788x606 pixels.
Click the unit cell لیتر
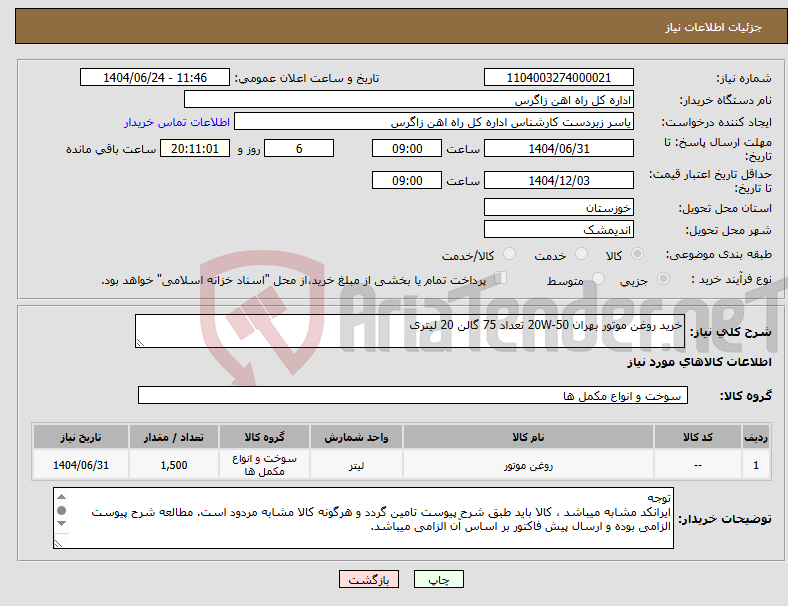[x=356, y=465]
